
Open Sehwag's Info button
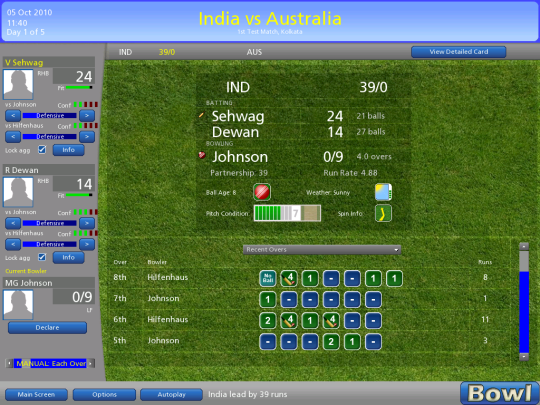[x=69, y=150]
